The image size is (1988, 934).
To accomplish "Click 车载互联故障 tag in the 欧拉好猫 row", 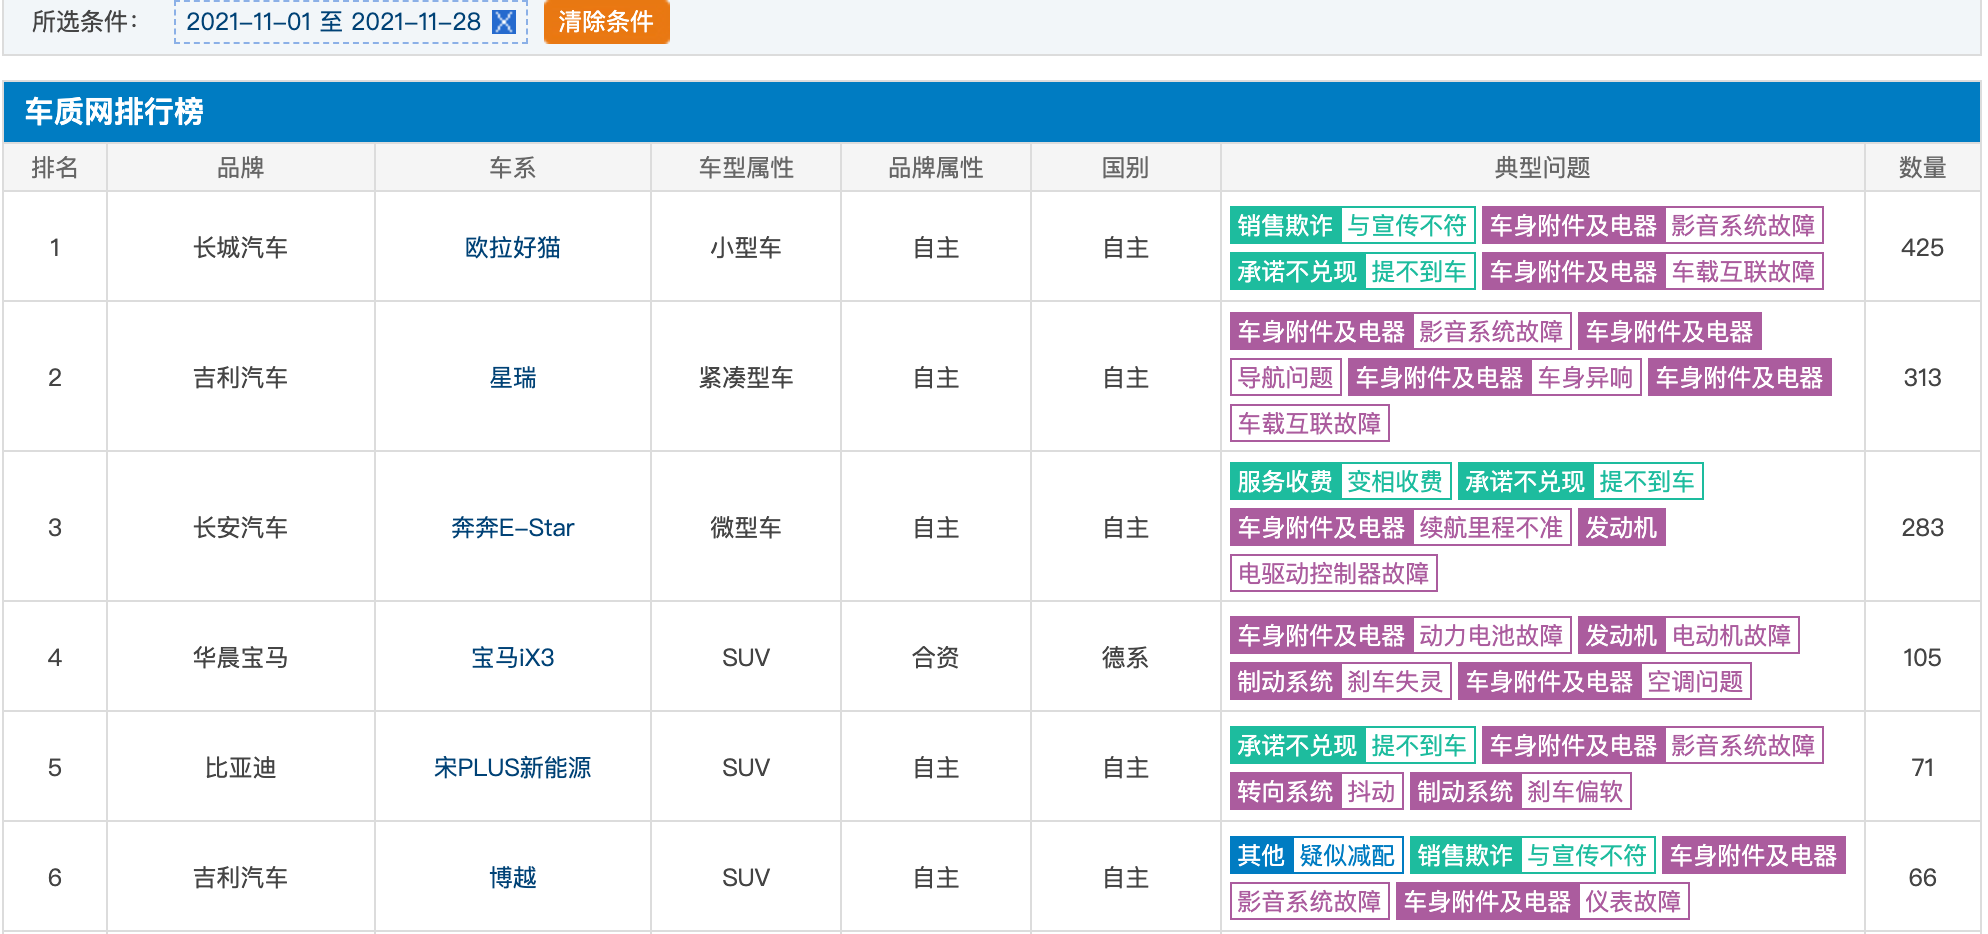I will pos(1743,272).
